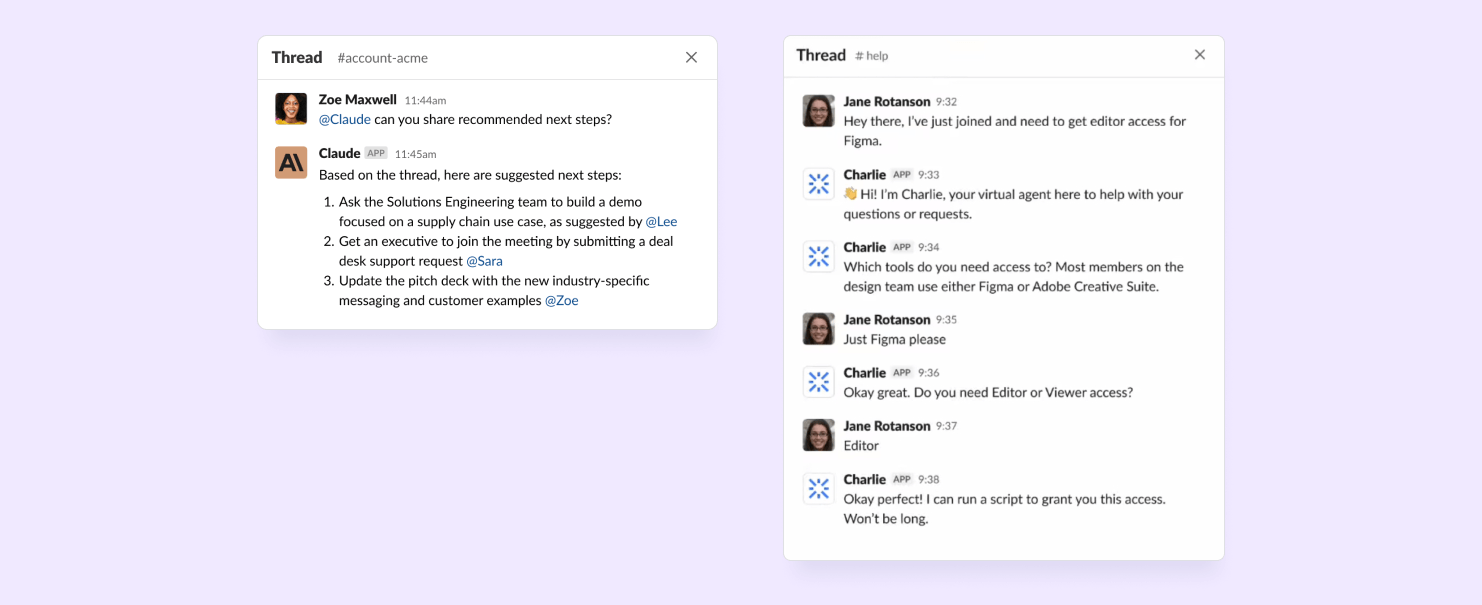Open the @Claude mention link

coord(343,119)
